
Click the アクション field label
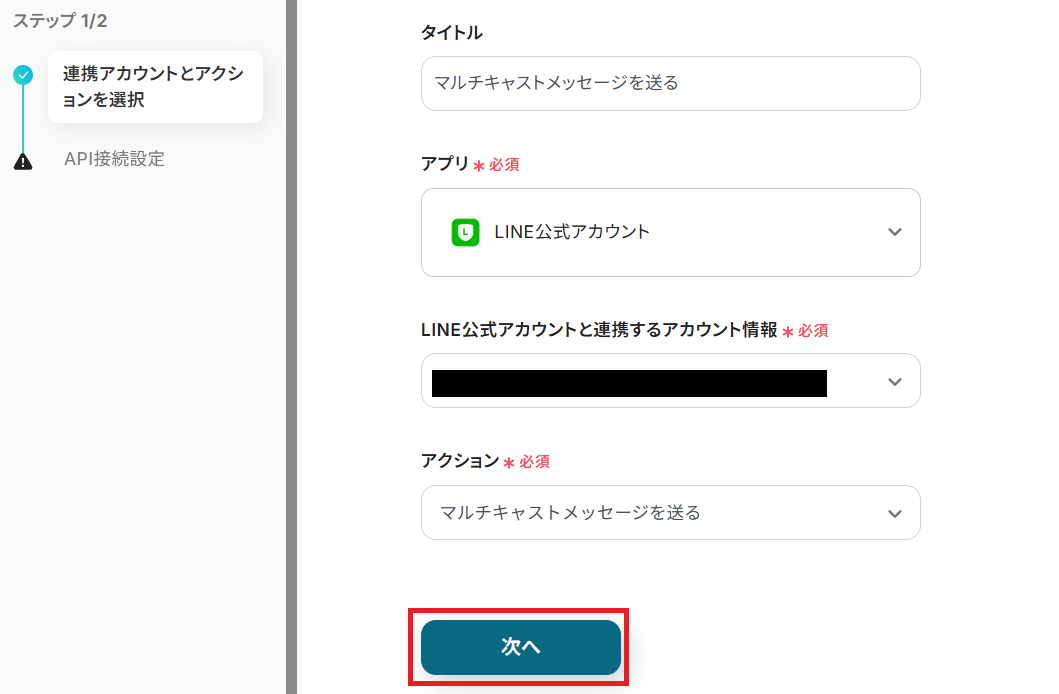click(x=459, y=461)
